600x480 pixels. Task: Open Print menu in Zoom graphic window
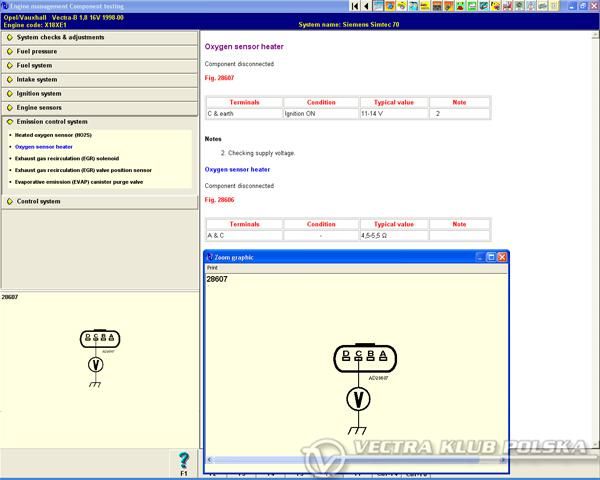[x=212, y=268]
